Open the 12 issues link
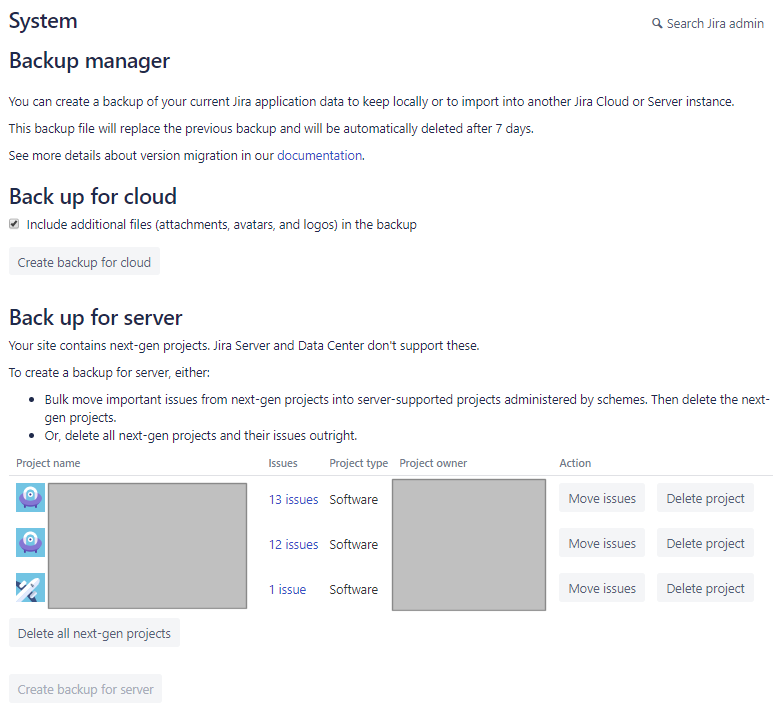 click(x=293, y=545)
